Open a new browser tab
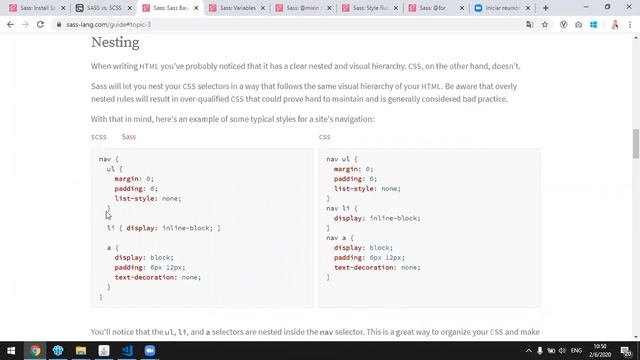The image size is (640, 360). (546, 8)
